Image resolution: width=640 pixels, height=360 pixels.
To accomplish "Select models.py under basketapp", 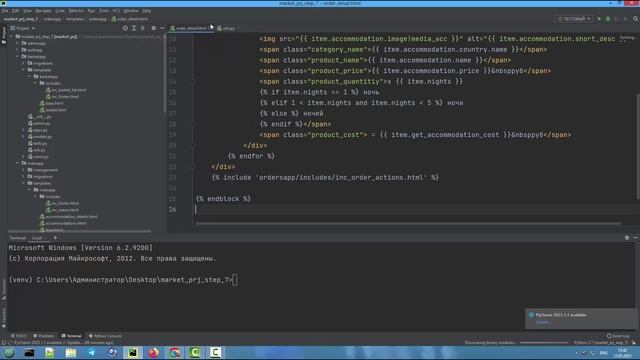I will click(40, 137).
